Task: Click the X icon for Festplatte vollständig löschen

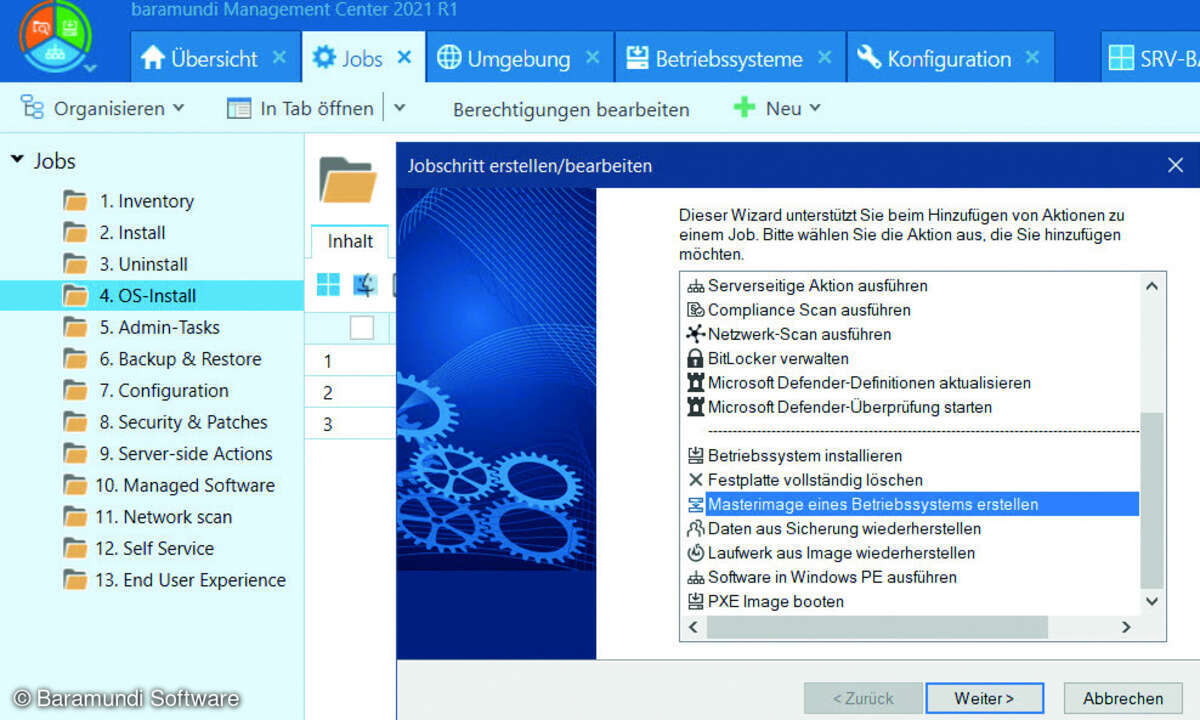Action: click(x=696, y=480)
